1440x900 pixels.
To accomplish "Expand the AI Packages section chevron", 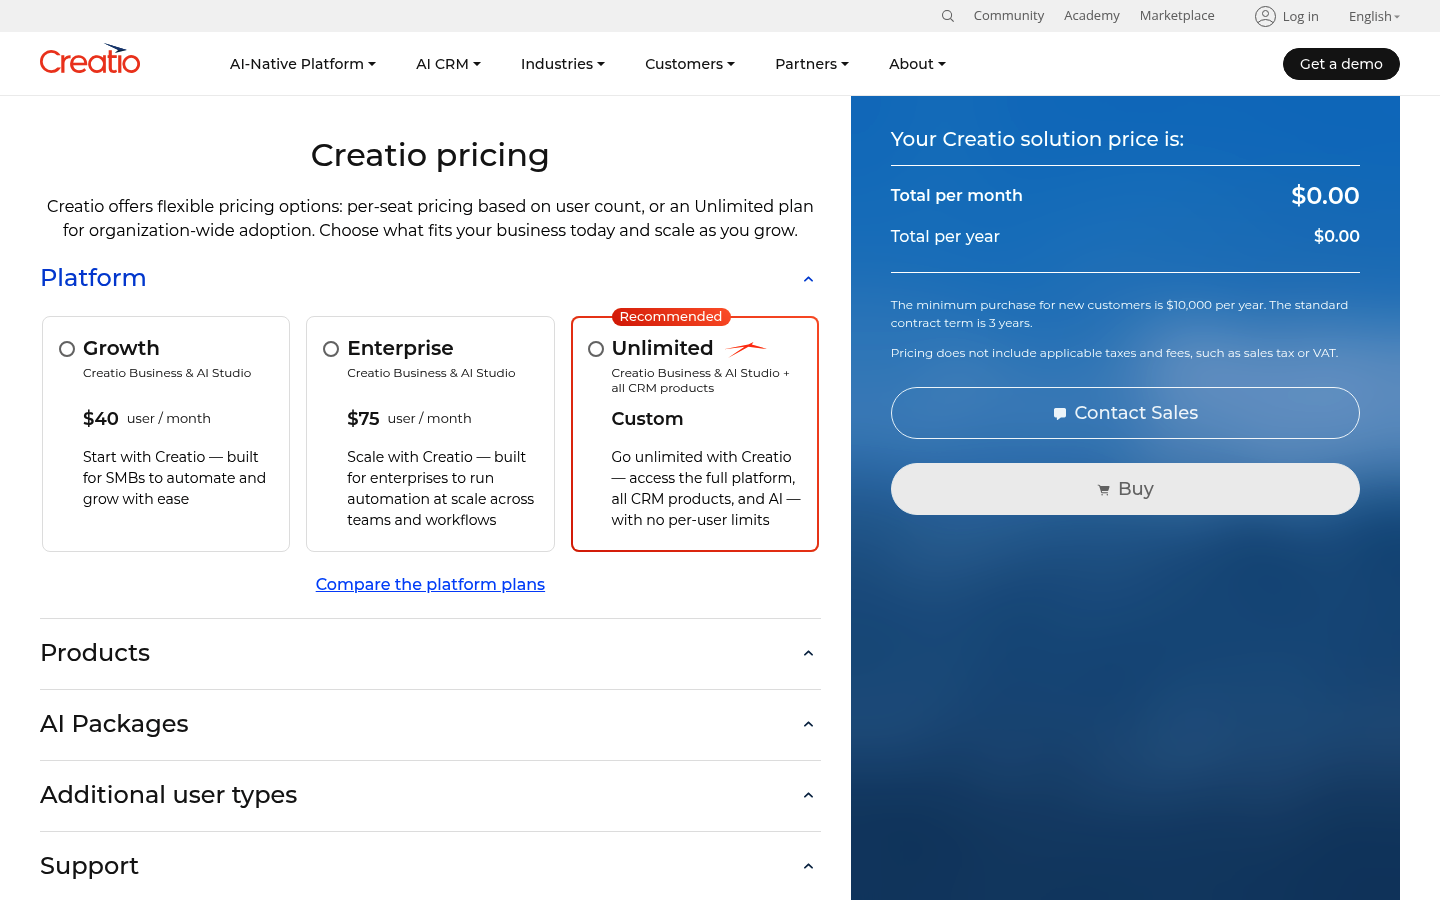I will point(808,725).
